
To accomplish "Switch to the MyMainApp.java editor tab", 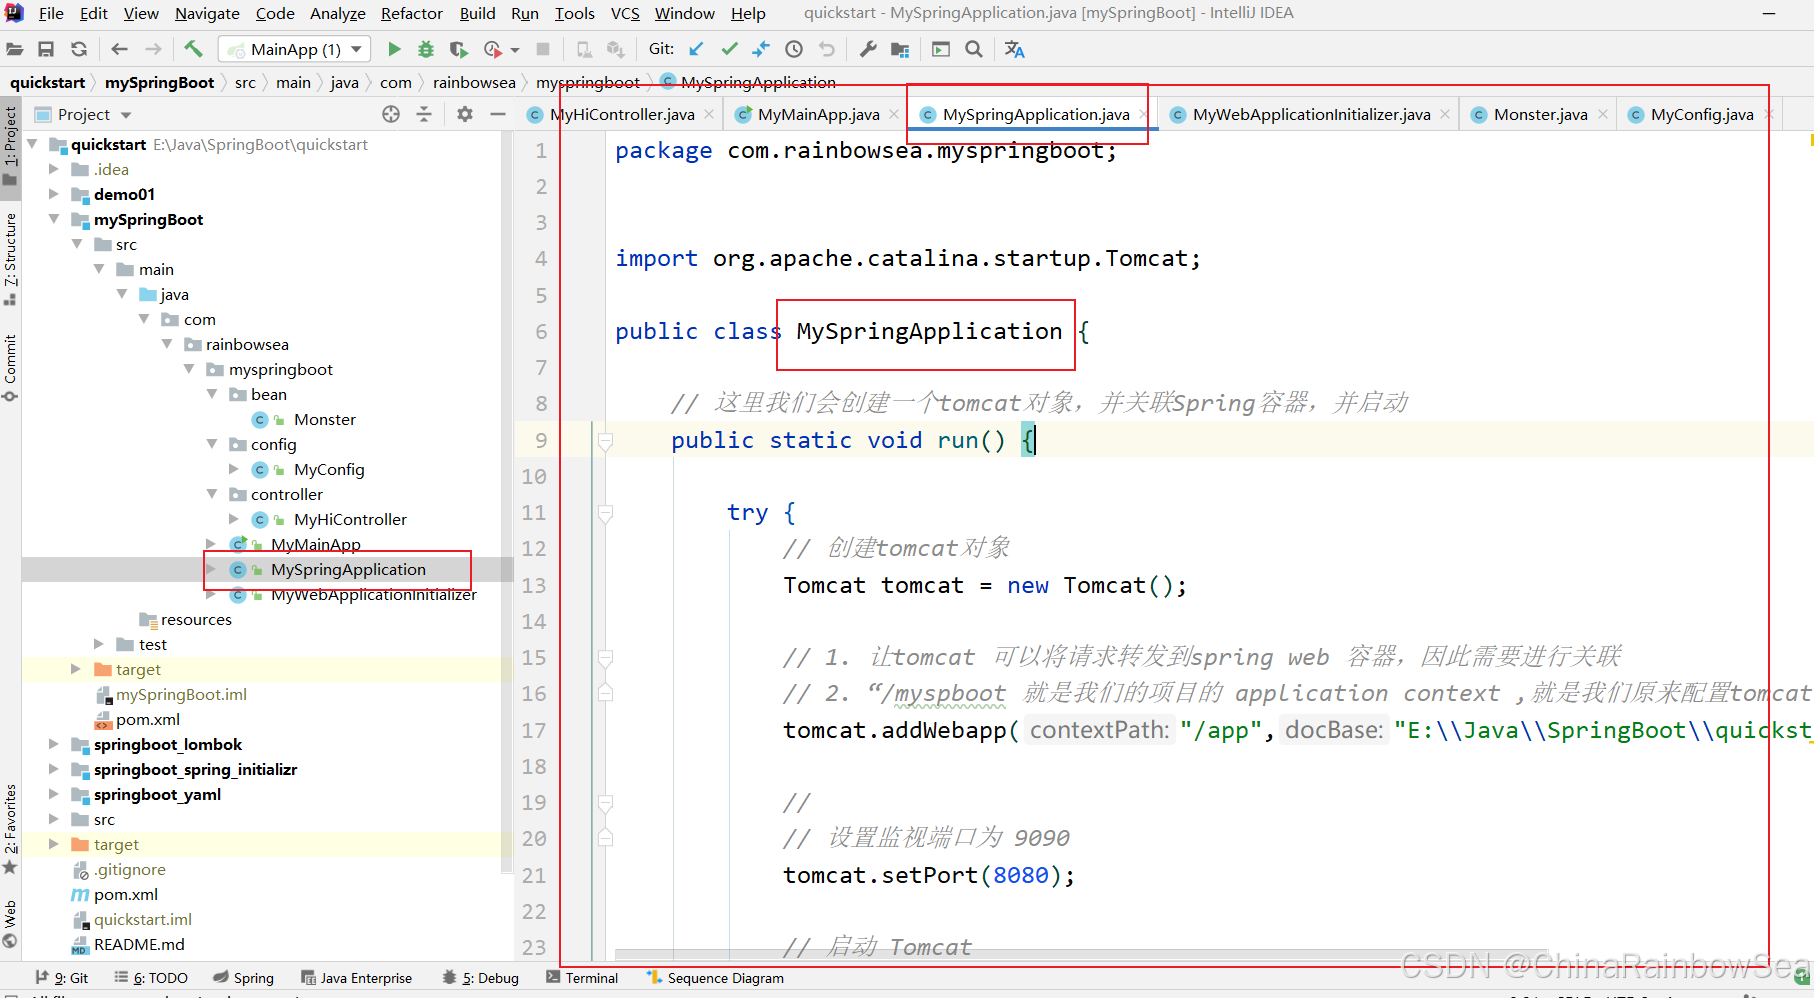I will coord(818,114).
